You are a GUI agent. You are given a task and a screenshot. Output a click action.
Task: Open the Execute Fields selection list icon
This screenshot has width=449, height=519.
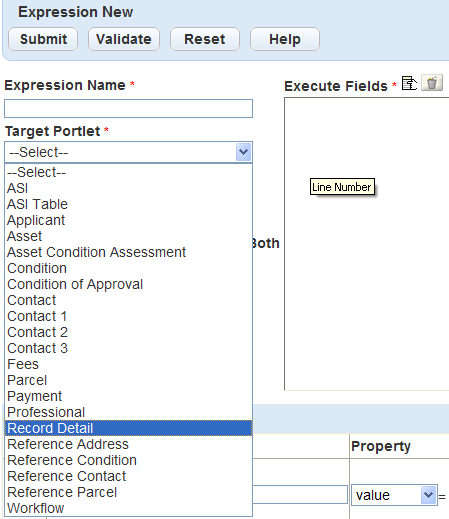point(409,83)
